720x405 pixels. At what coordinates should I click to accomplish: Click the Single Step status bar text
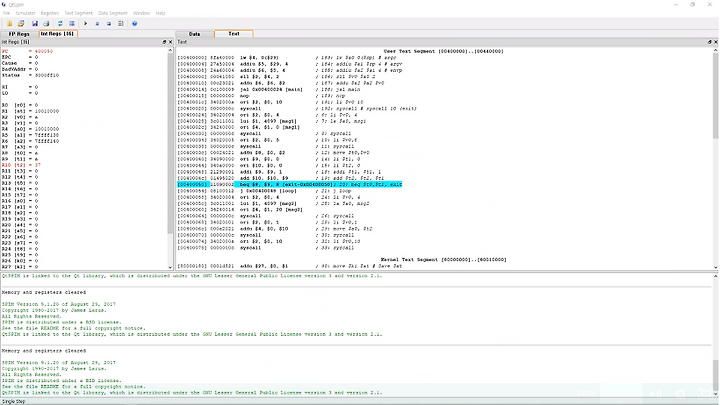pos(14,401)
